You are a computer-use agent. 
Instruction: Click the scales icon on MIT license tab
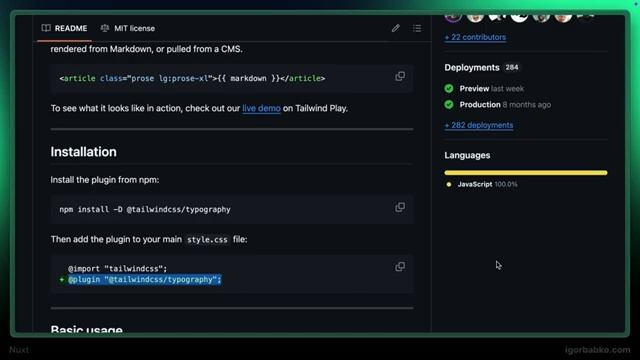(x=105, y=28)
